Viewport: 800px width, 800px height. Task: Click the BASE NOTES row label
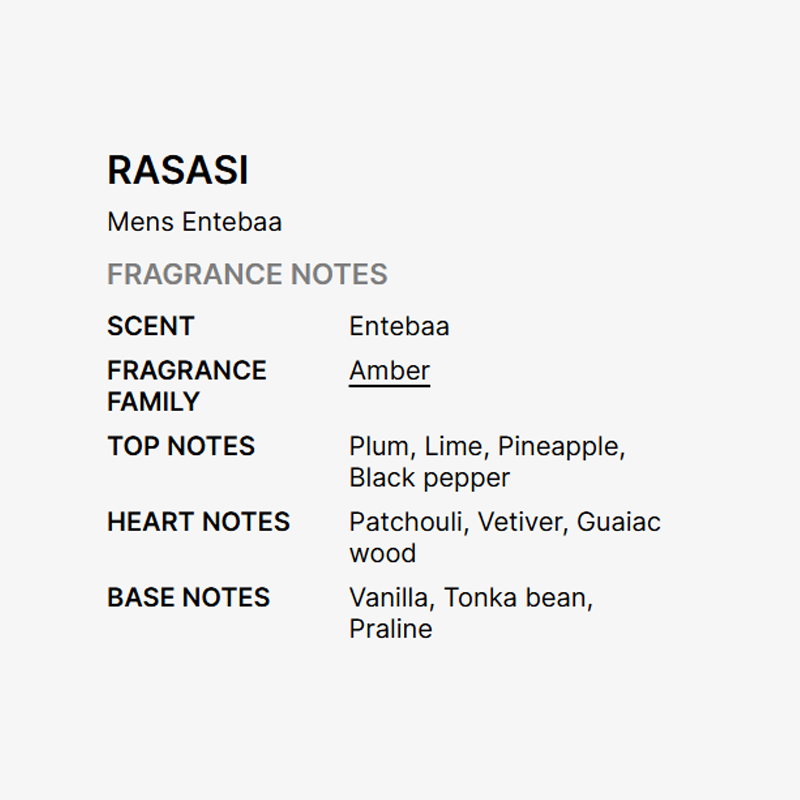(x=188, y=598)
